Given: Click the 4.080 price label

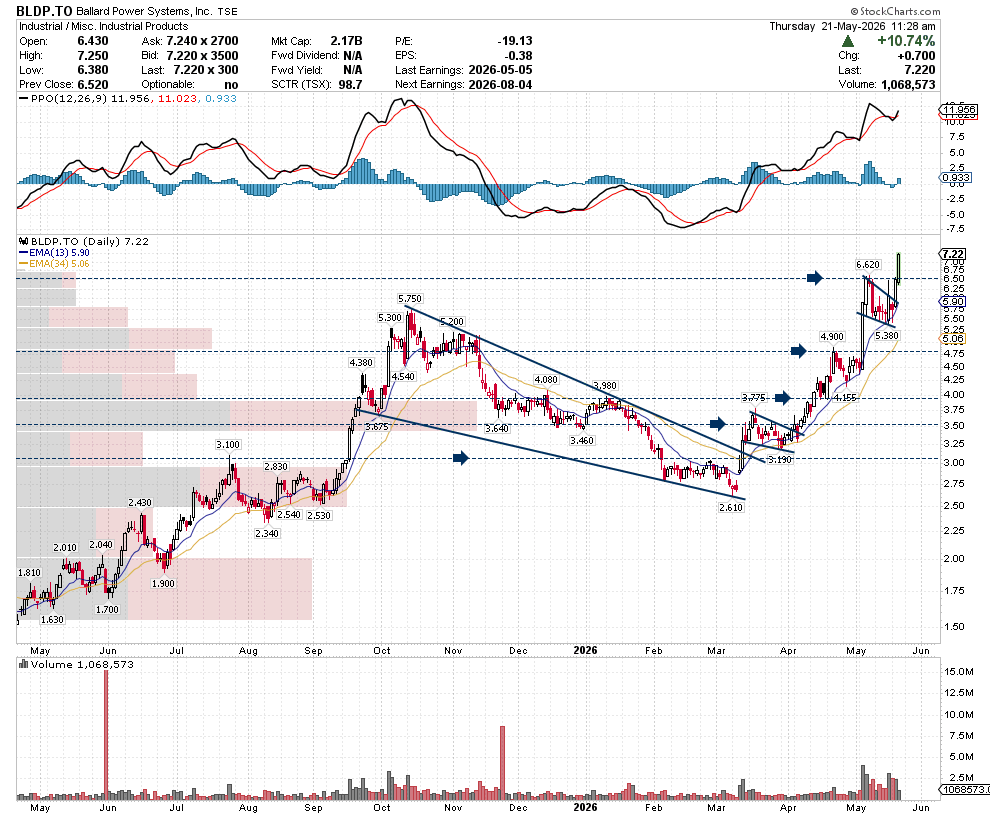Looking at the screenshot, I should (x=546, y=379).
